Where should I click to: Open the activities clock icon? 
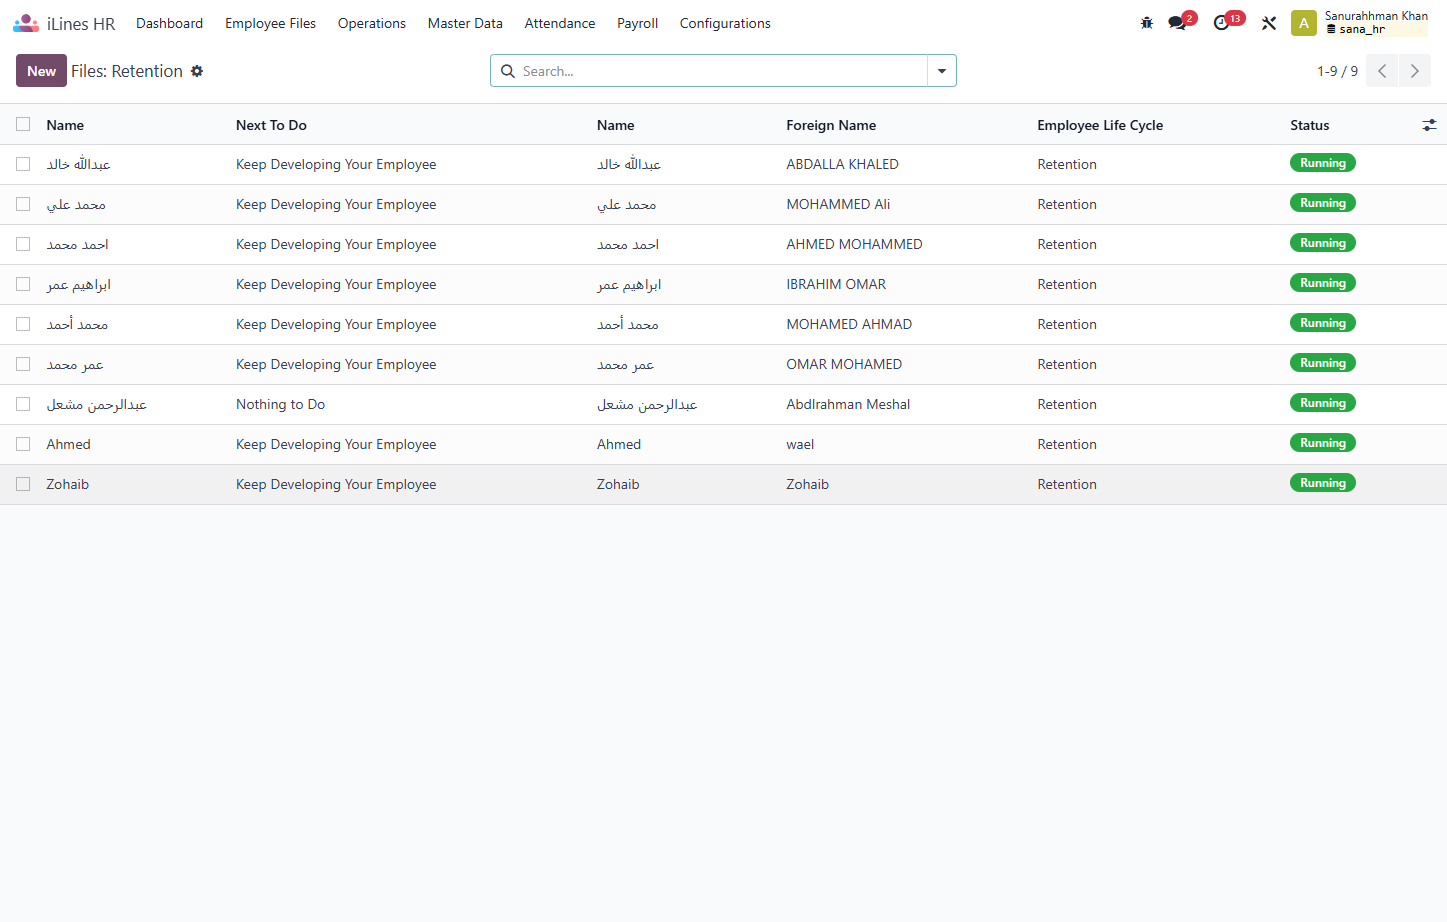[x=1221, y=23]
